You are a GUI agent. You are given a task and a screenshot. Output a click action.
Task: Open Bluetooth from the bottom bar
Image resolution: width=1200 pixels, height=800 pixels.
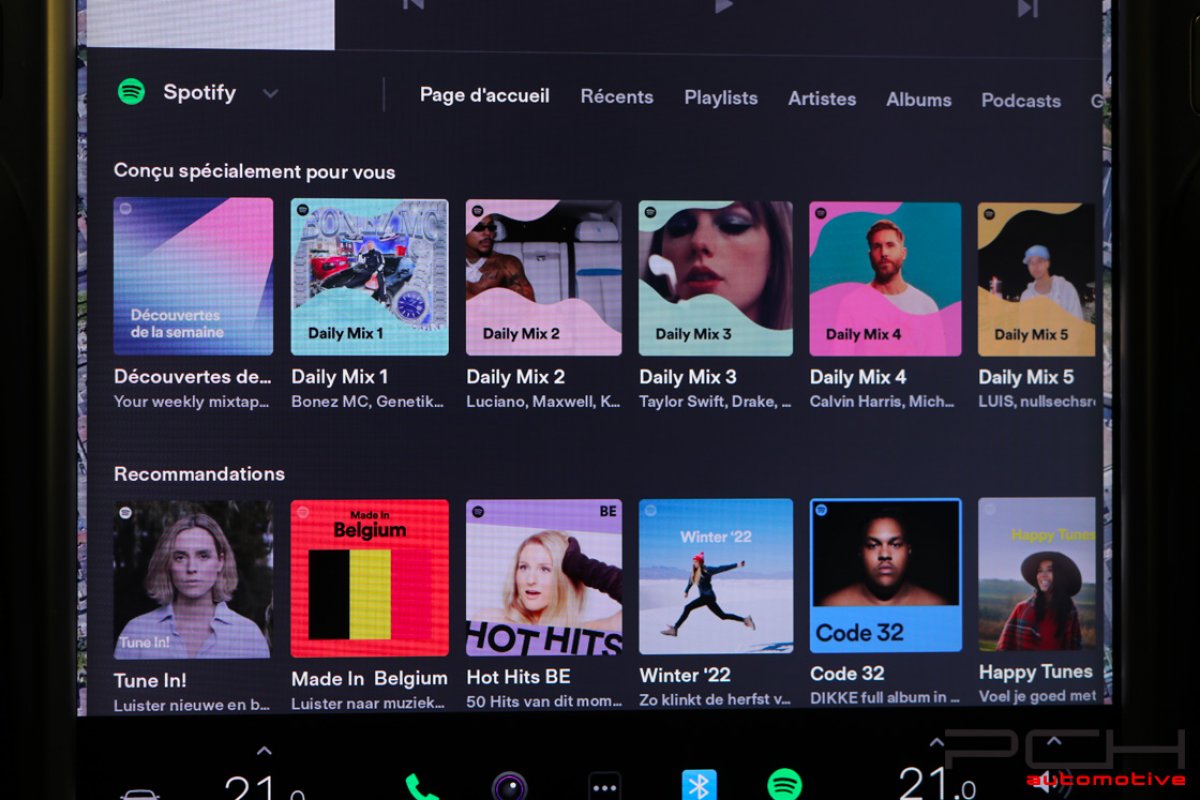[699, 786]
